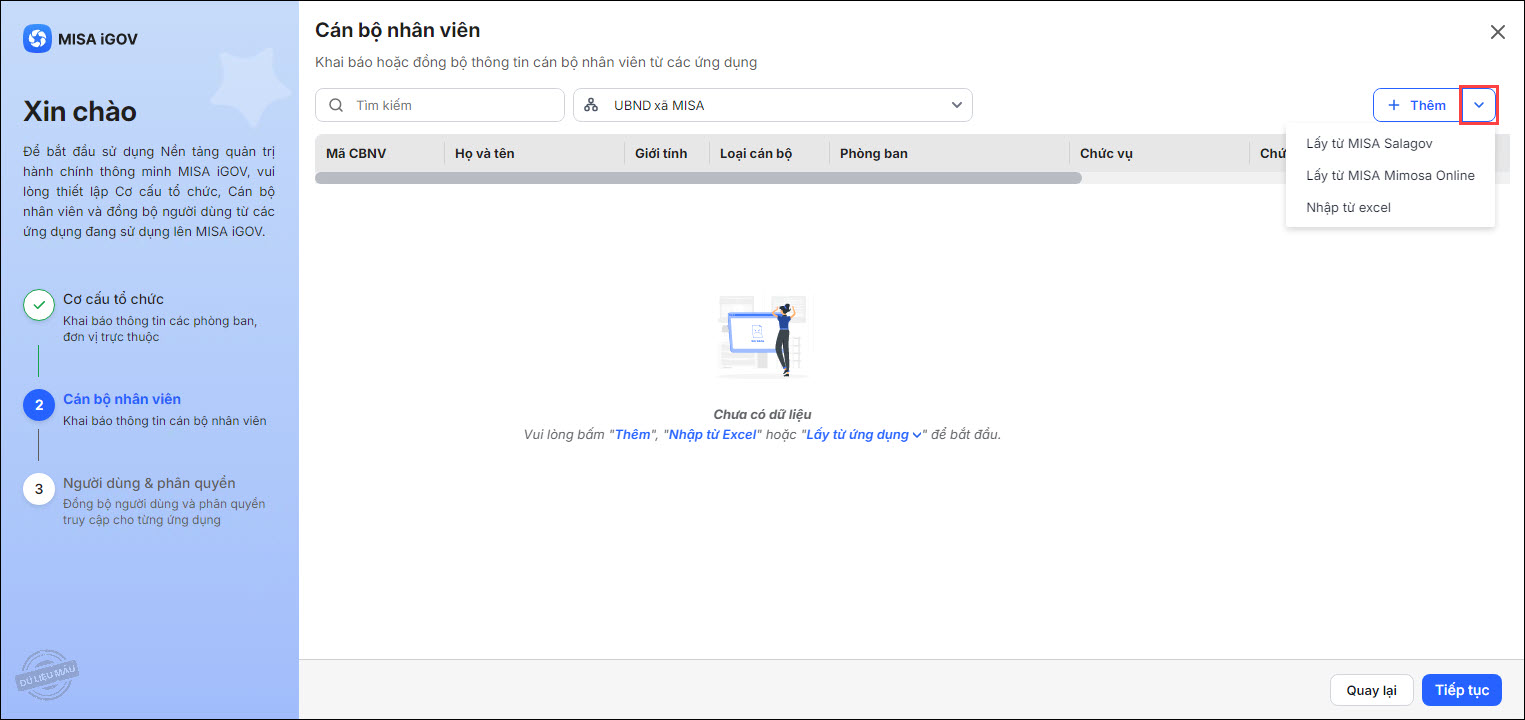1525x720 pixels.
Task: Open the Người dùng & phân quyền step
Action: [149, 483]
